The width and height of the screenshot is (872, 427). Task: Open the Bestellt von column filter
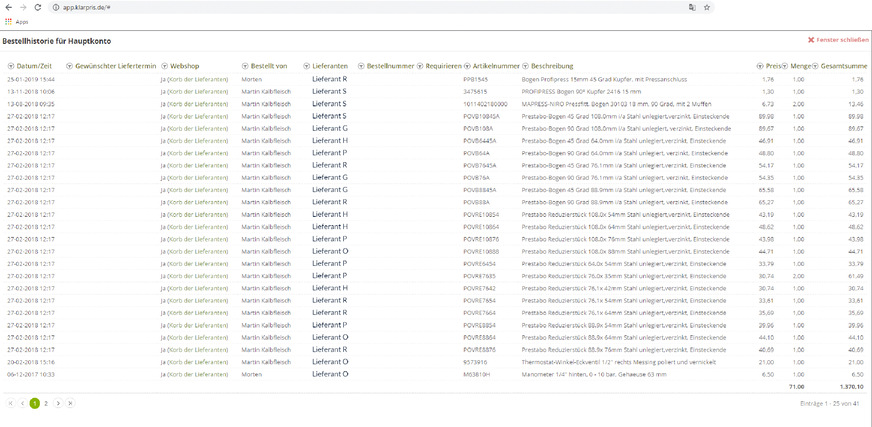pos(245,66)
